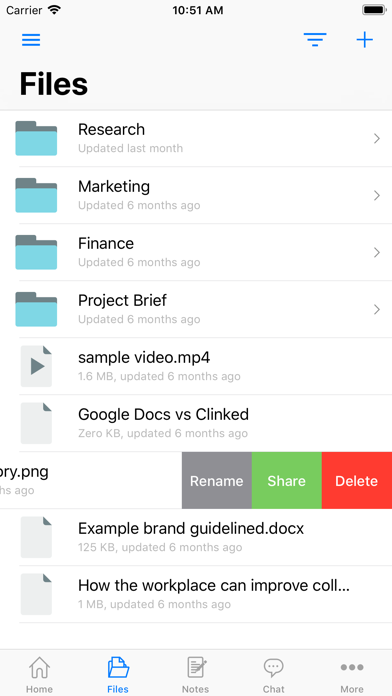Open the Chat tab
This screenshot has height=696, width=392.
(273, 675)
